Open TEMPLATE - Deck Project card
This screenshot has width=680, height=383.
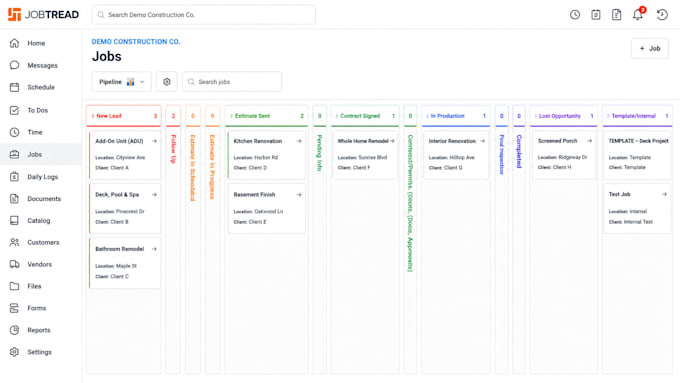[x=637, y=155]
